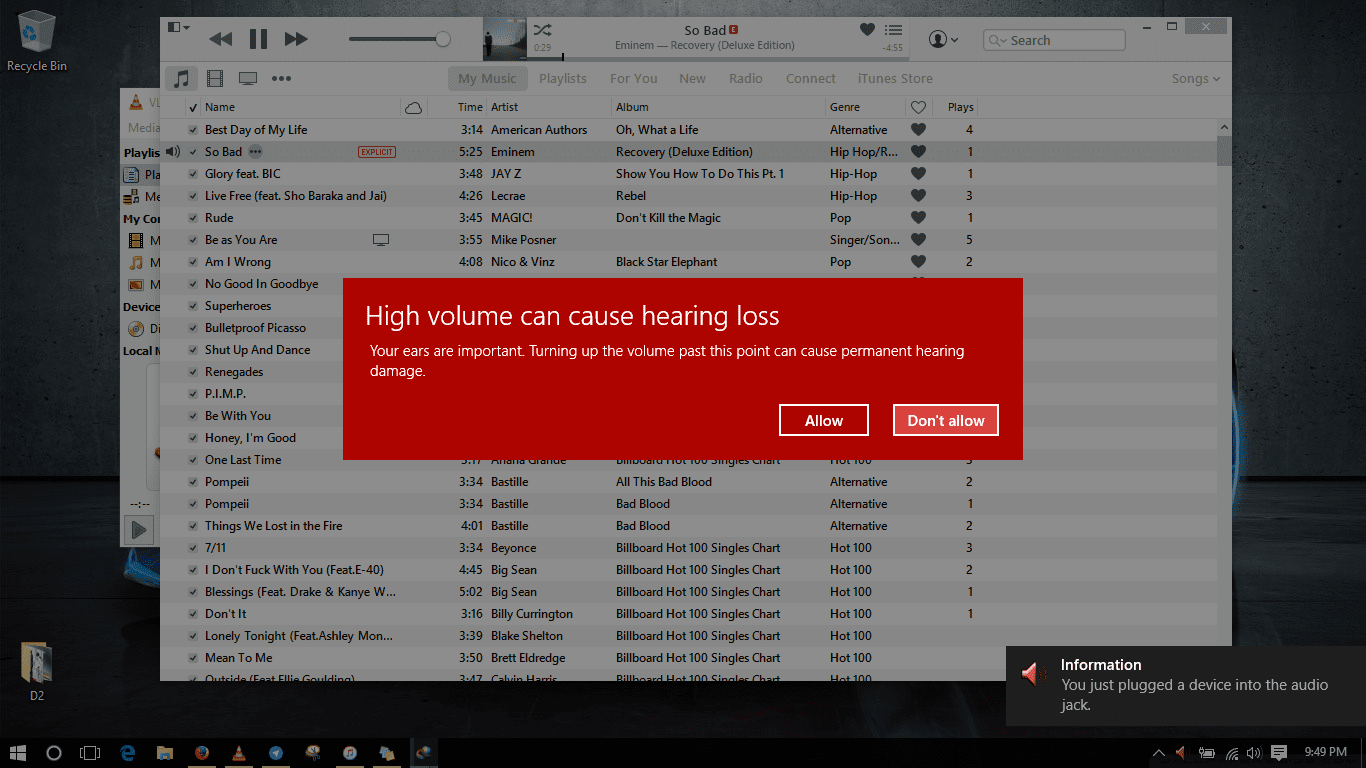Open the account dropdown menu
This screenshot has width=1366, height=768.
(943, 39)
